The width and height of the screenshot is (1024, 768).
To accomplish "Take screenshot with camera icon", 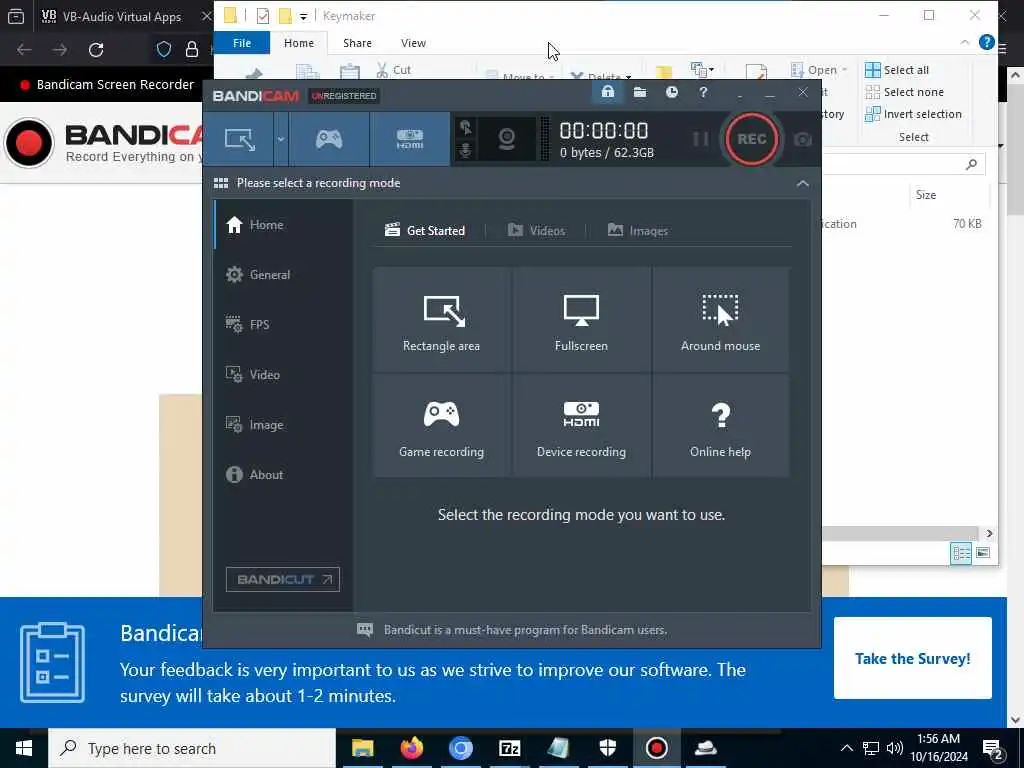I will click(803, 140).
